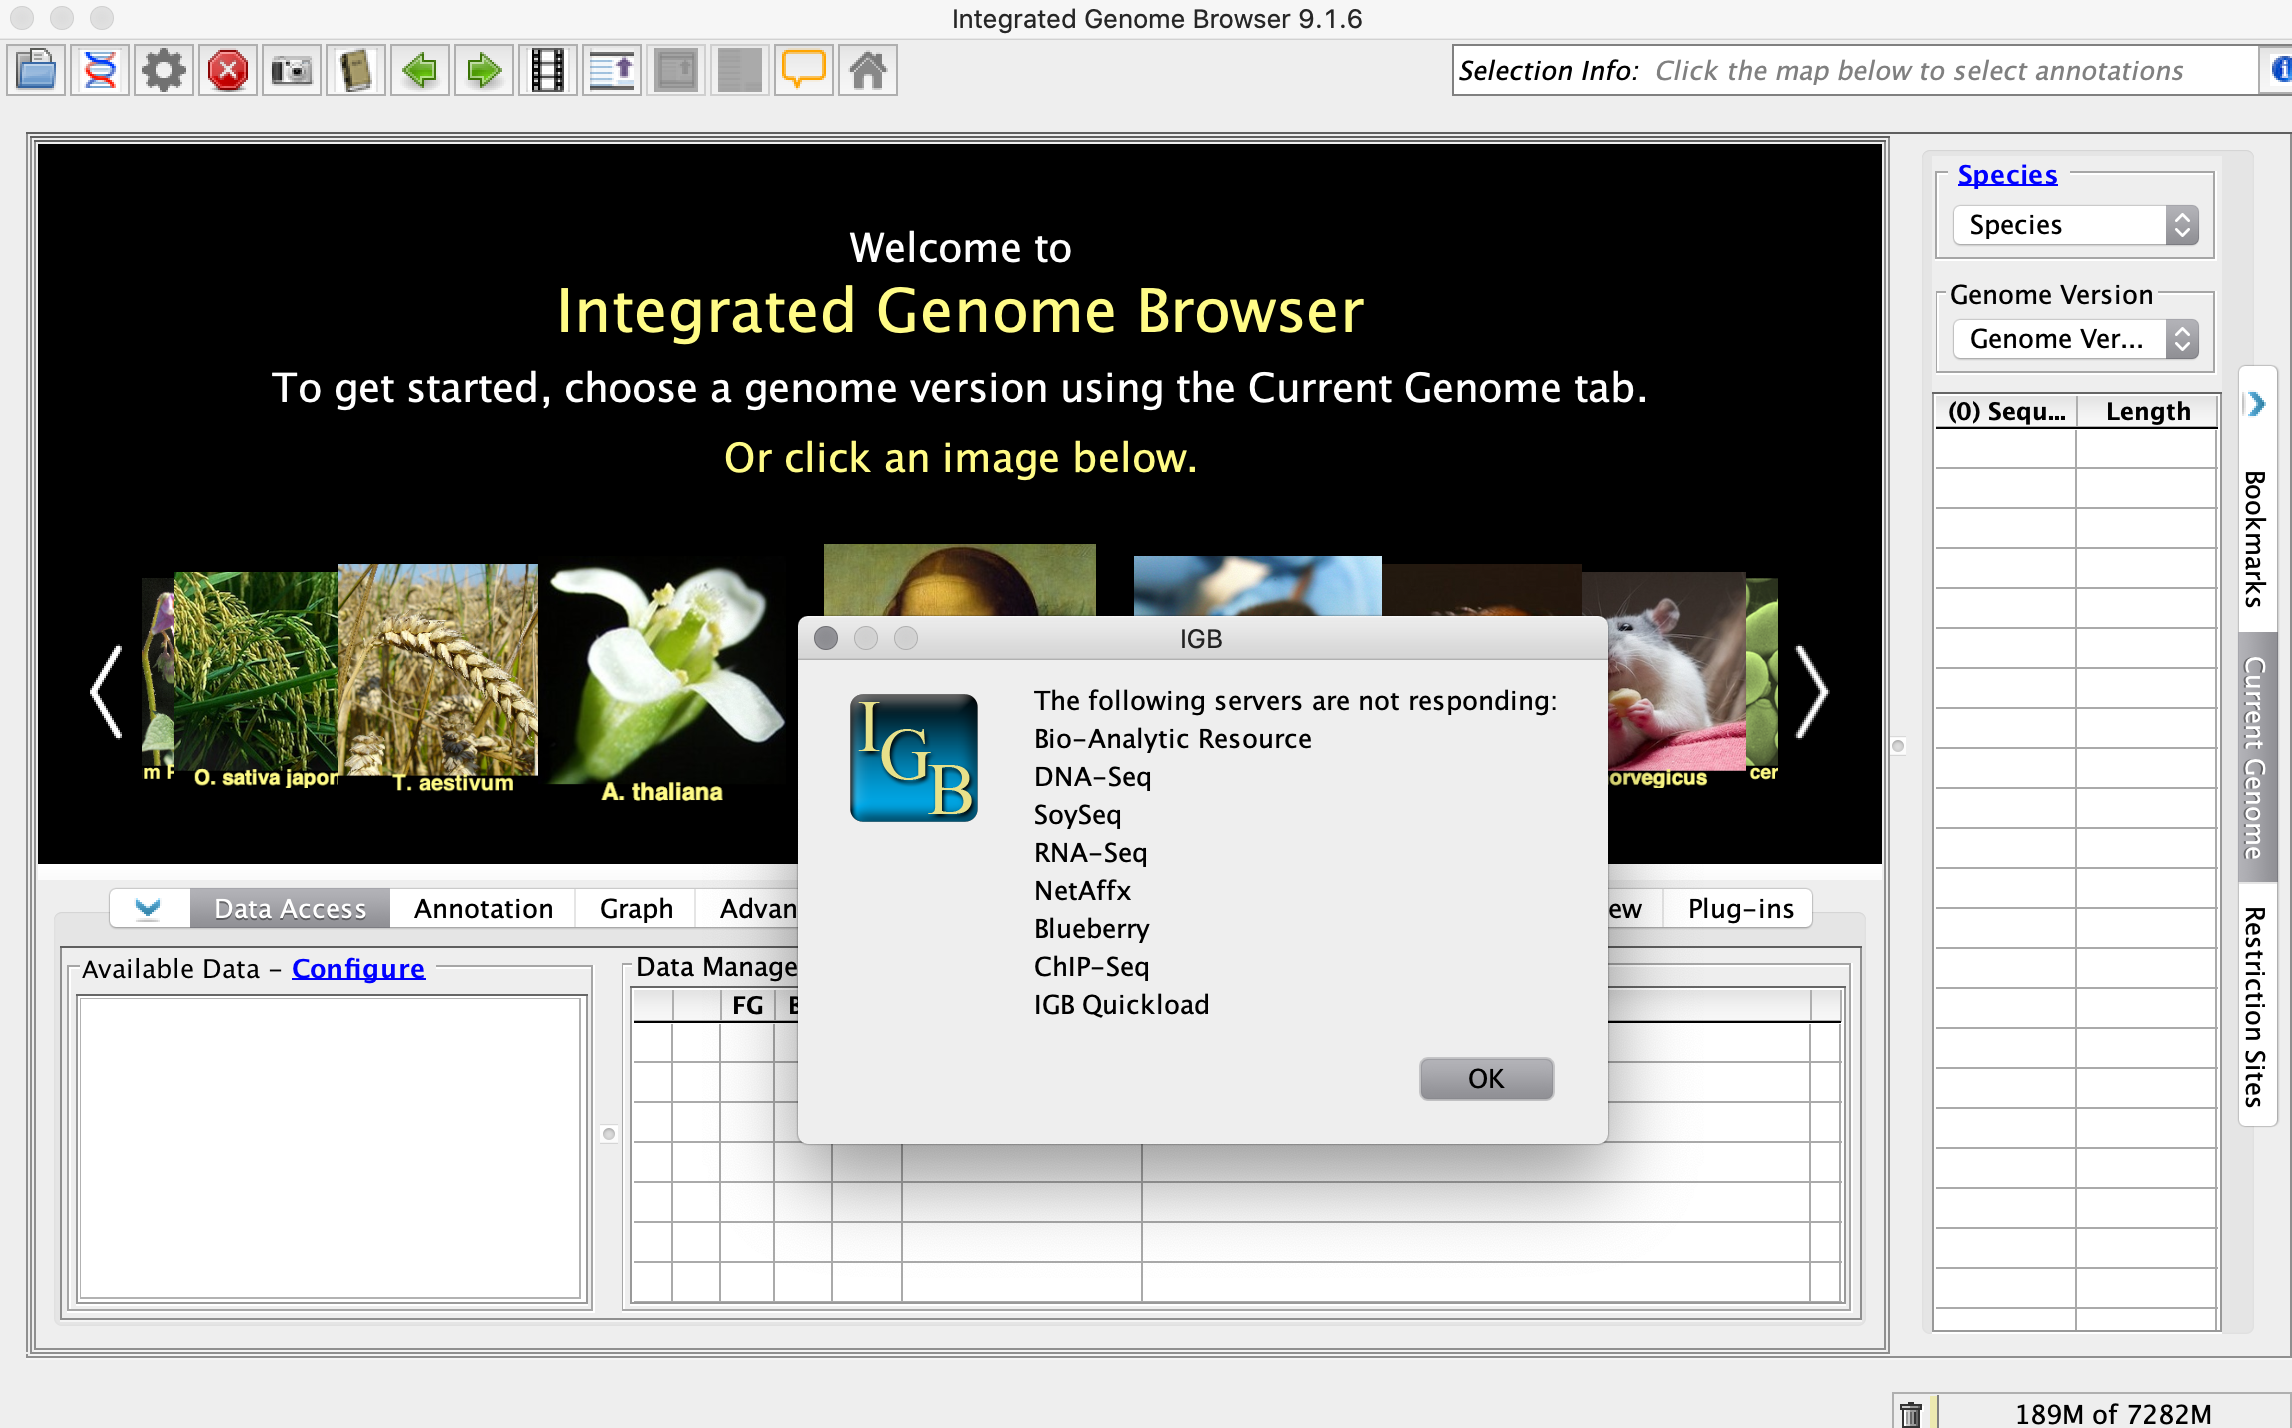Click the Configure link
Image resolution: width=2292 pixels, height=1428 pixels.
(x=358, y=968)
